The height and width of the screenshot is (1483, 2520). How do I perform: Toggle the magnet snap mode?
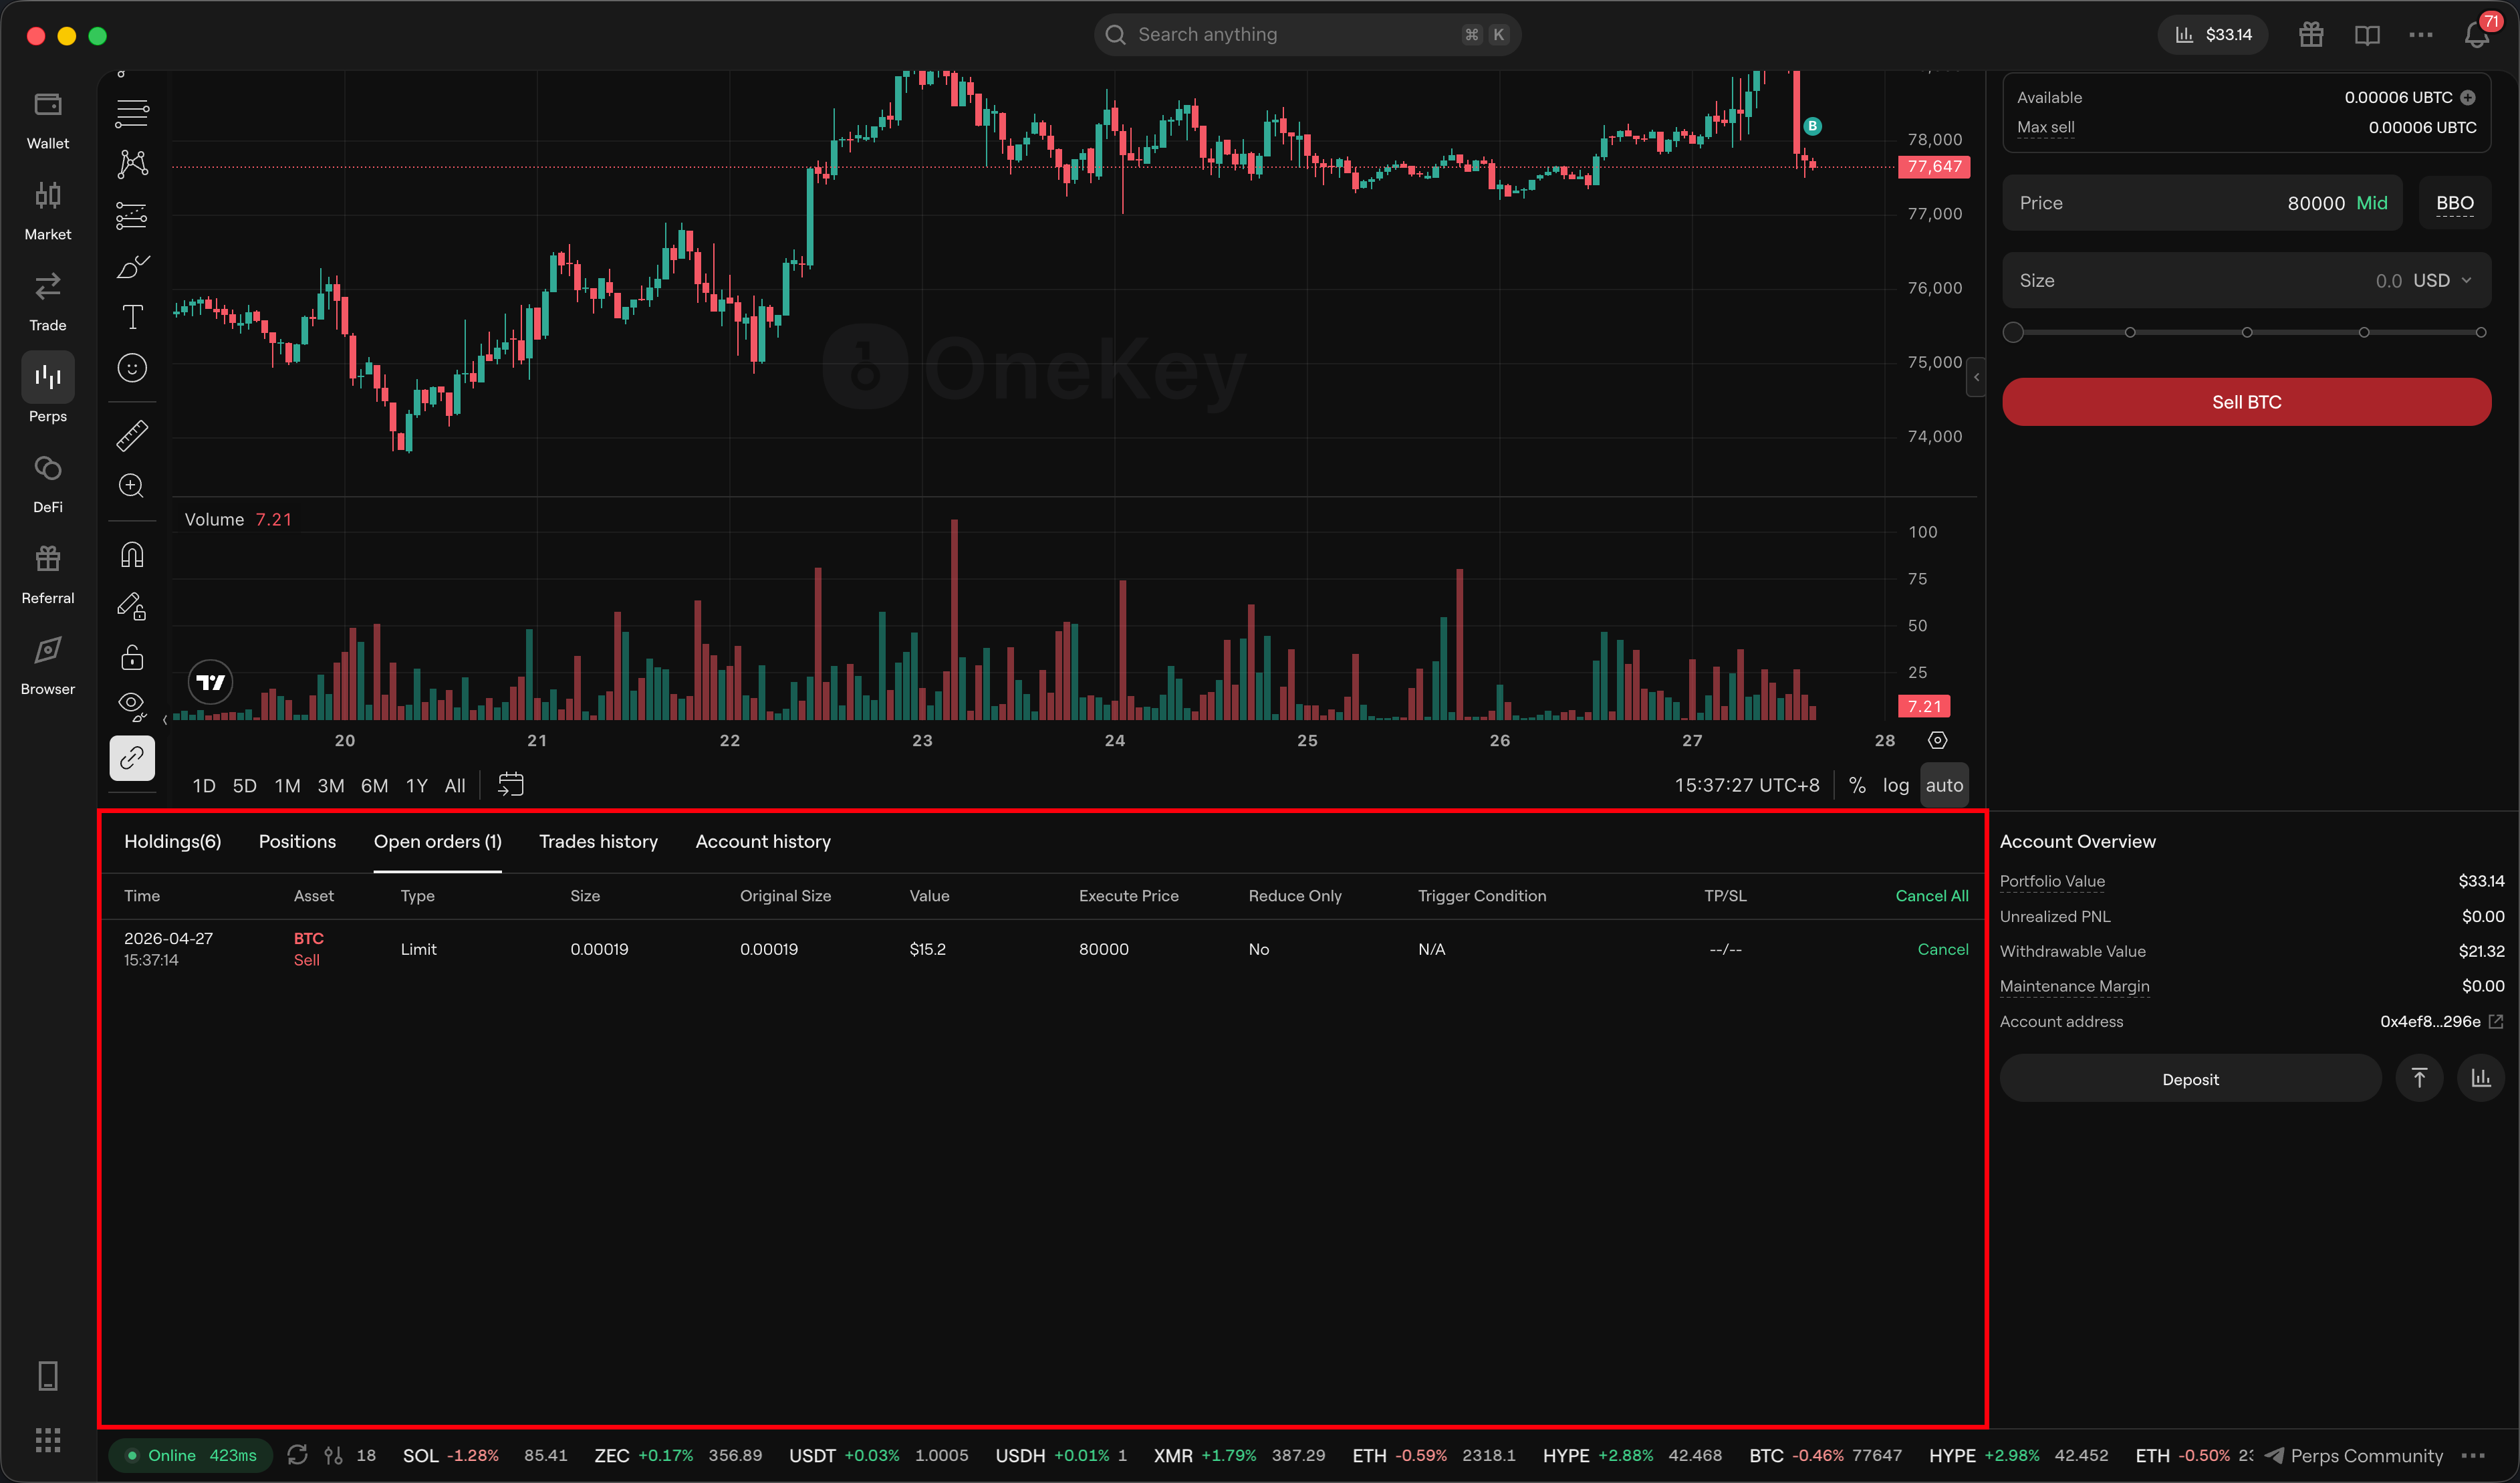132,554
